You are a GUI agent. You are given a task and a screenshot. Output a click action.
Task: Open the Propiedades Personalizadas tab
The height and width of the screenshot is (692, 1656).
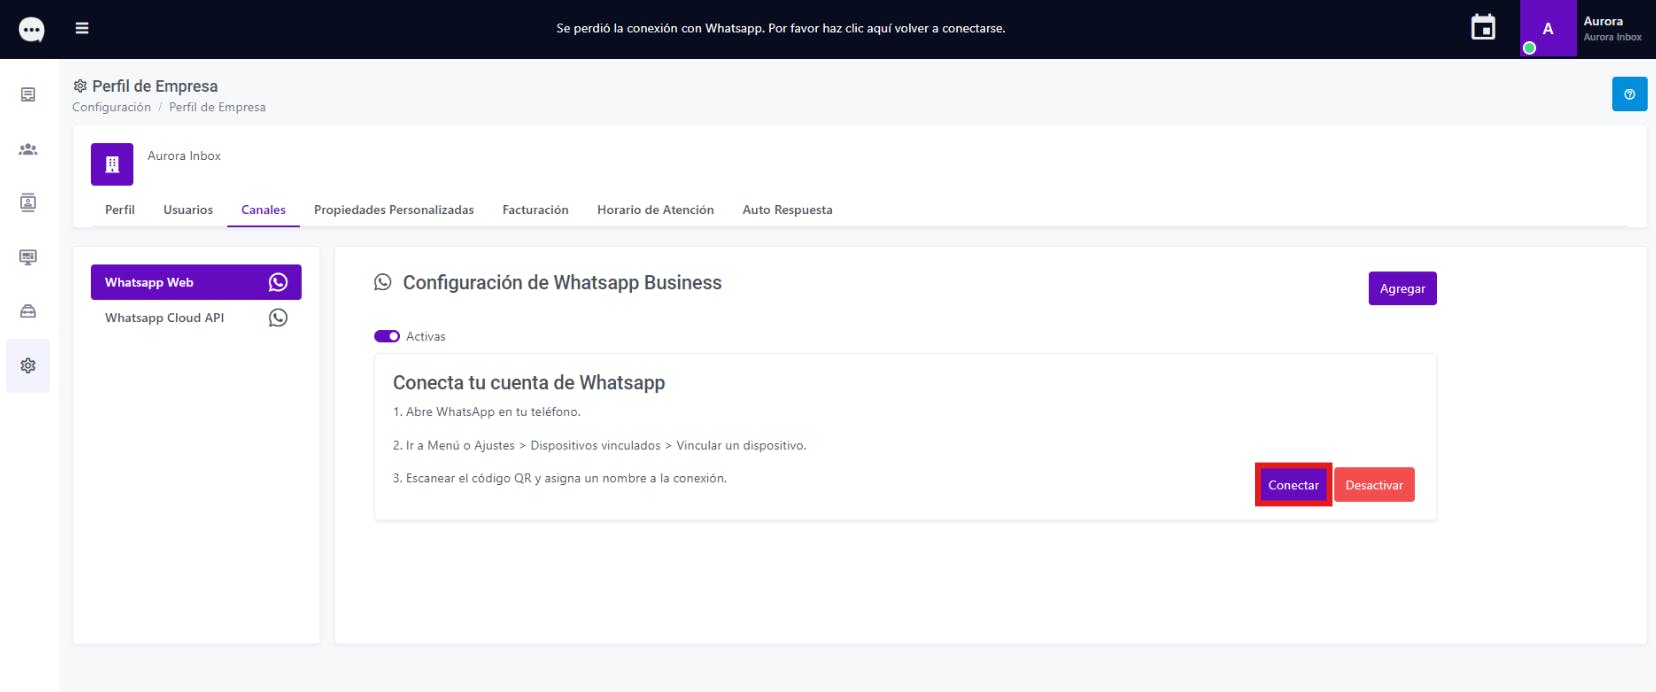pos(394,210)
